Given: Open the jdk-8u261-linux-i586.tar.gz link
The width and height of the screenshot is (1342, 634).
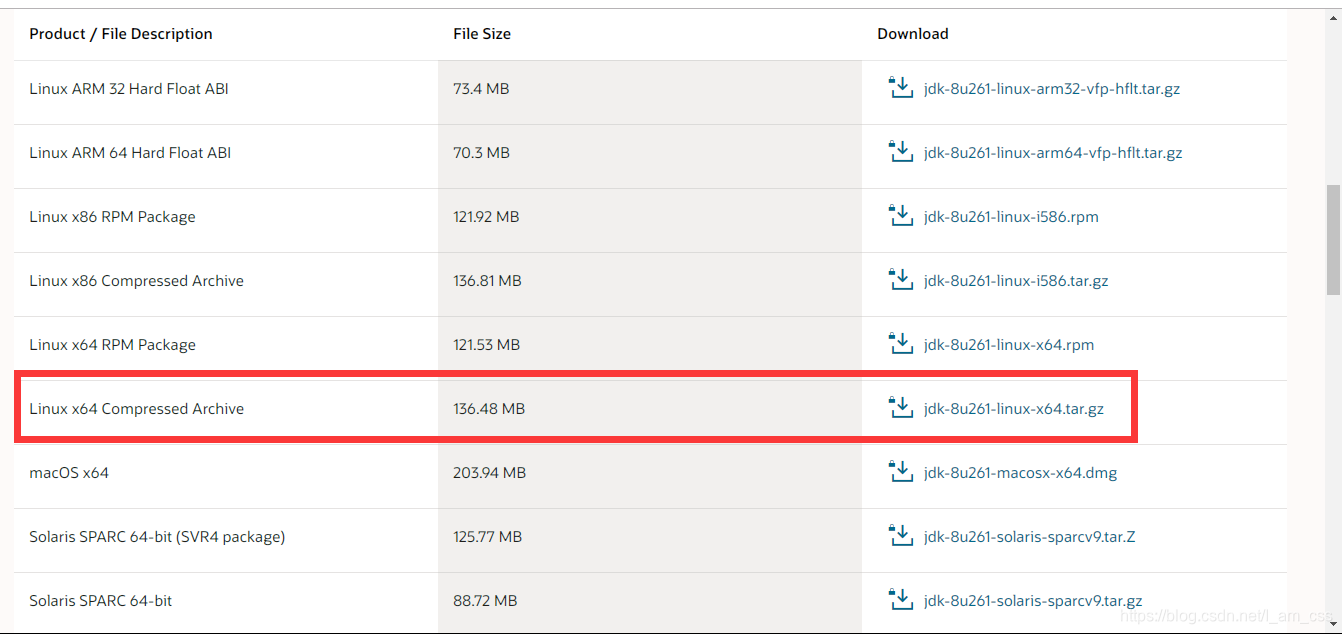Looking at the screenshot, I should tap(1016, 281).
